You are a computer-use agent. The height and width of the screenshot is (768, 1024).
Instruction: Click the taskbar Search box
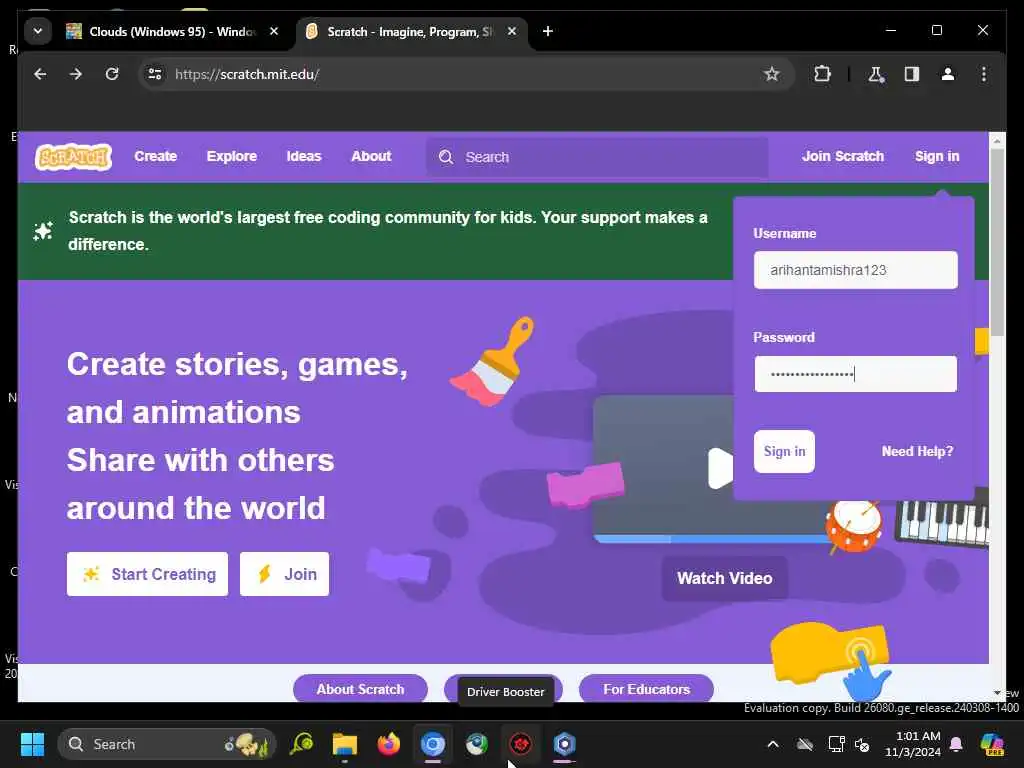coord(167,744)
